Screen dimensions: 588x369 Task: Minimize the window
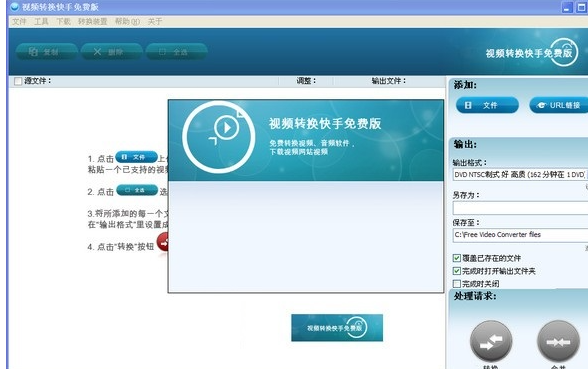tap(567, 8)
